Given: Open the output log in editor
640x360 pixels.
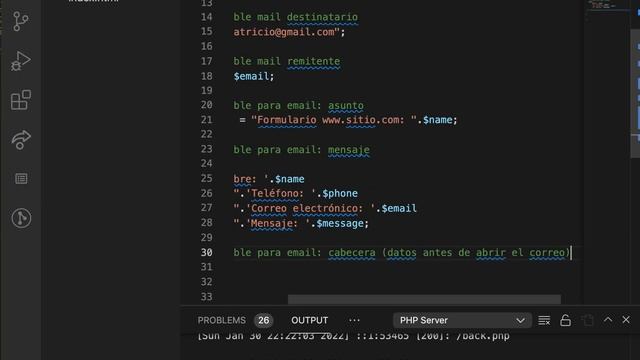Looking at the screenshot, I should pos(587,320).
